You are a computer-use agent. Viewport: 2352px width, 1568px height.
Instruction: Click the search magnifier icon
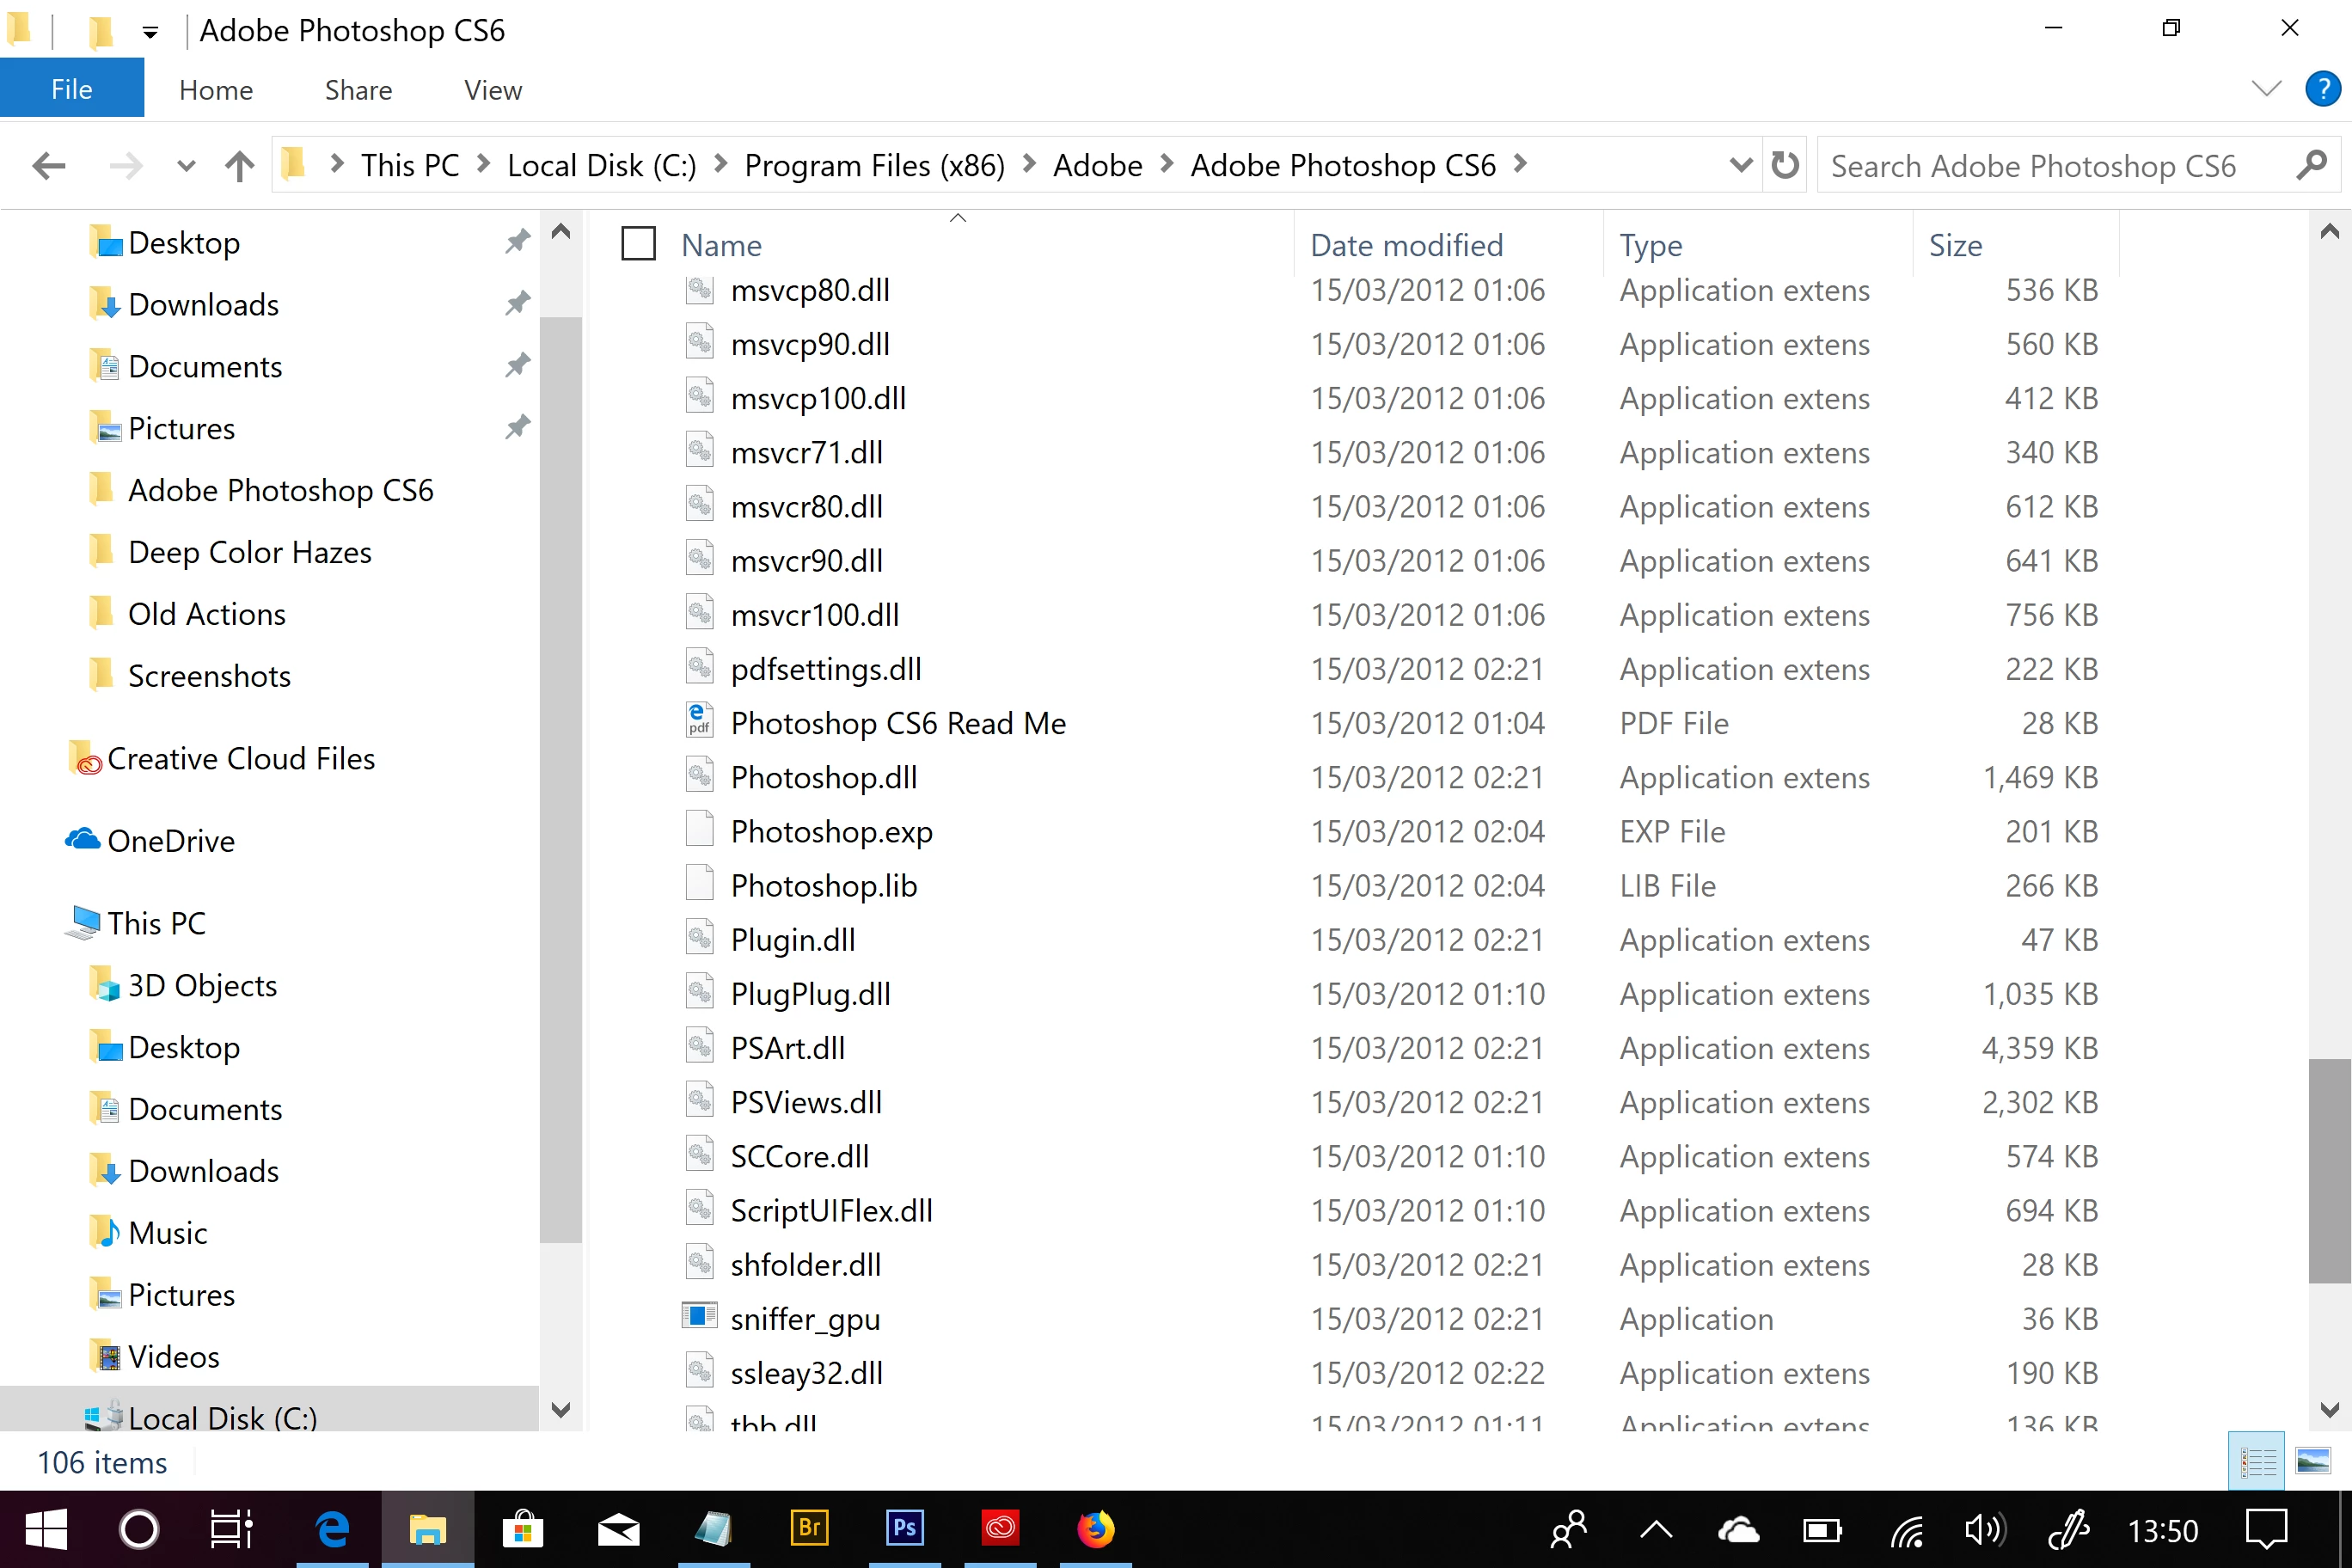point(2311,165)
